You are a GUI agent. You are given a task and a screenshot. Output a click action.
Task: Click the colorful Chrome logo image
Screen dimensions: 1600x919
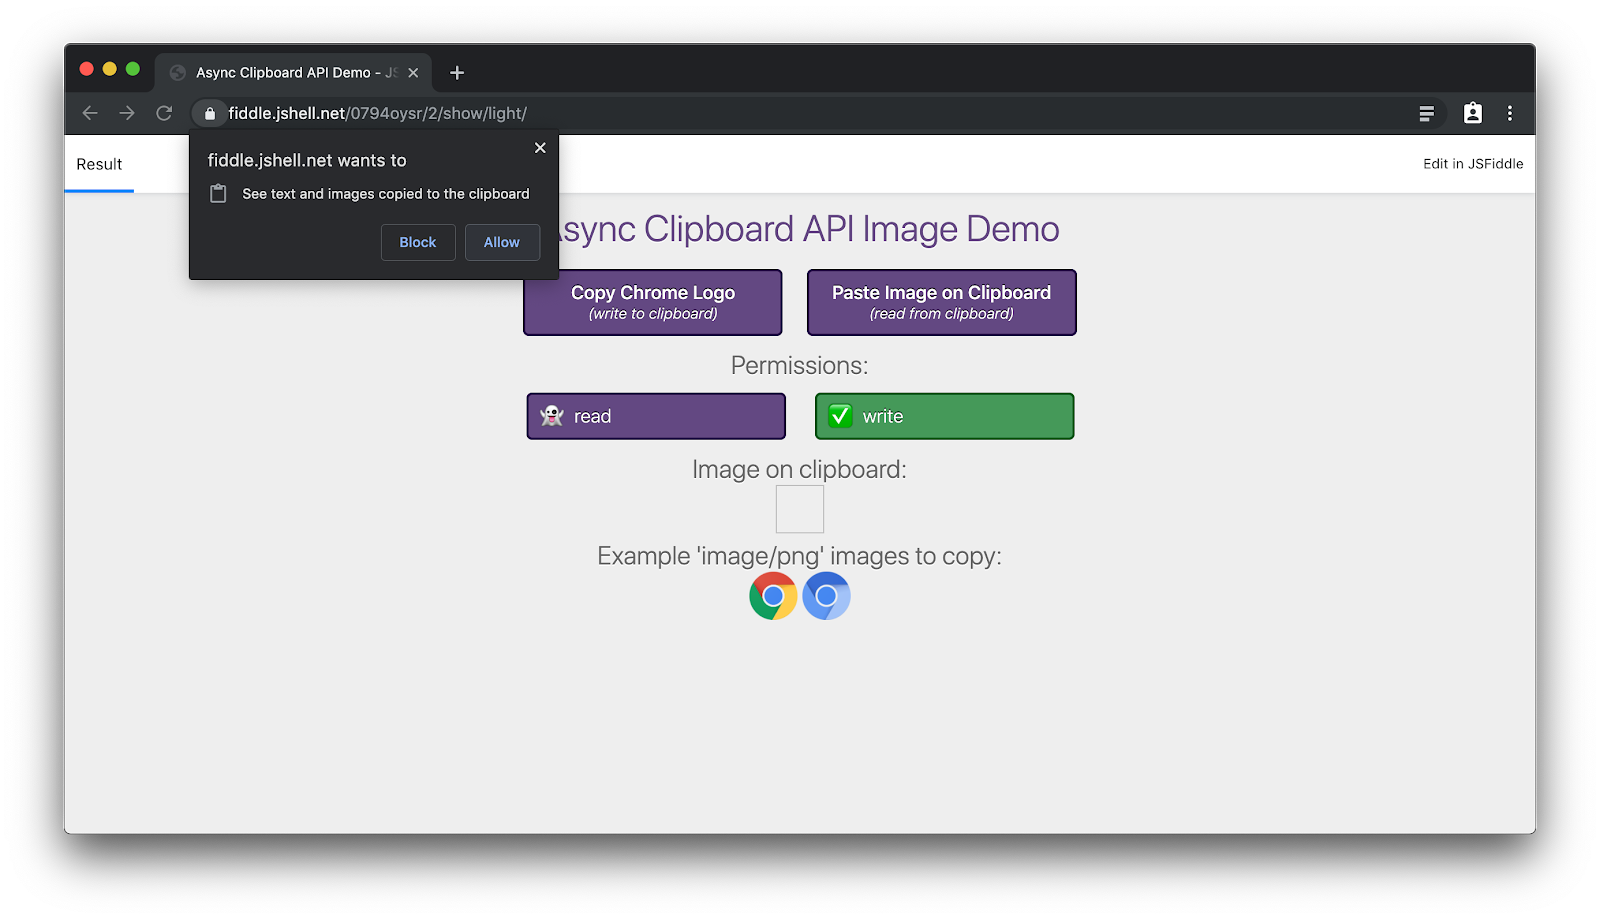(x=773, y=596)
